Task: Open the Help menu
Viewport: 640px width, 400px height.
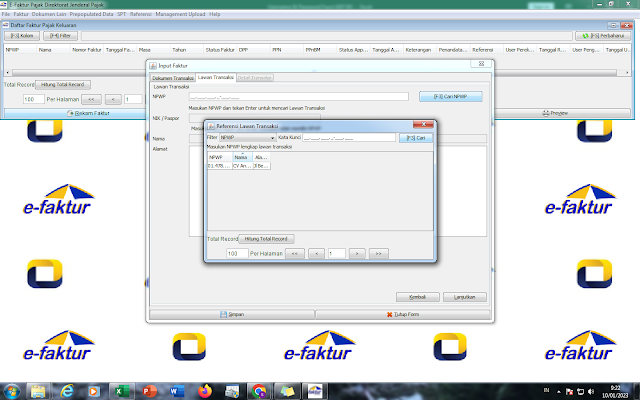Action: pyautogui.click(x=215, y=14)
